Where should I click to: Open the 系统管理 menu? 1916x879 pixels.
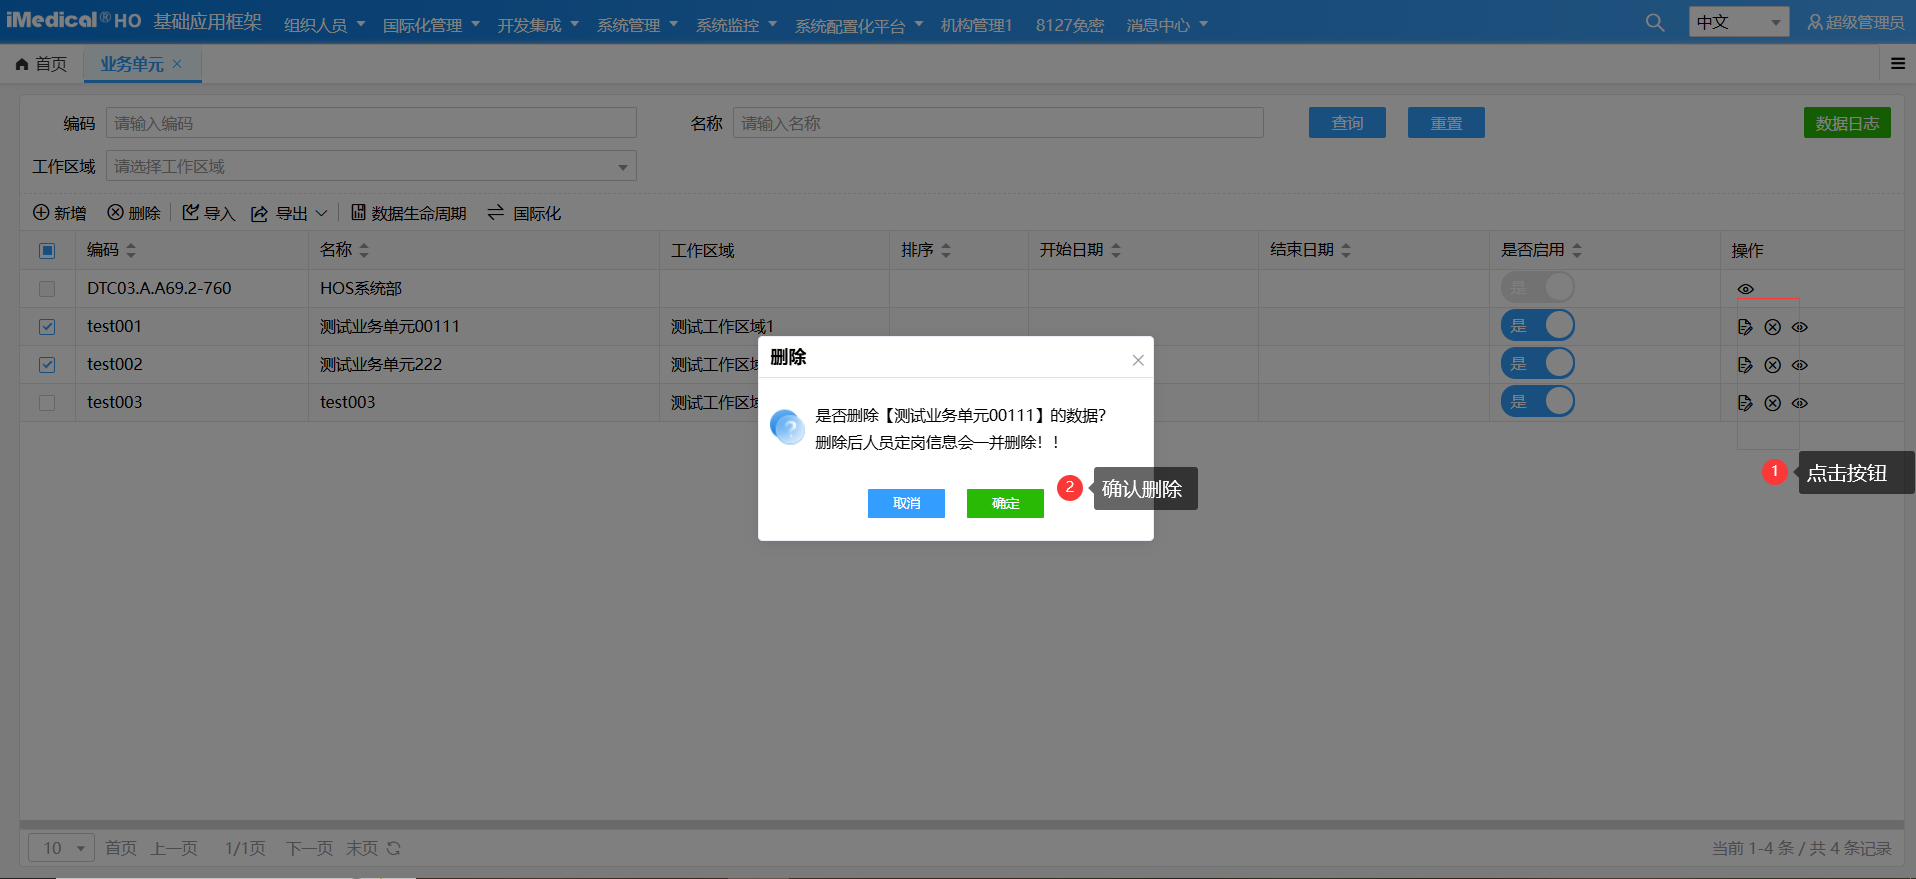[x=637, y=25]
